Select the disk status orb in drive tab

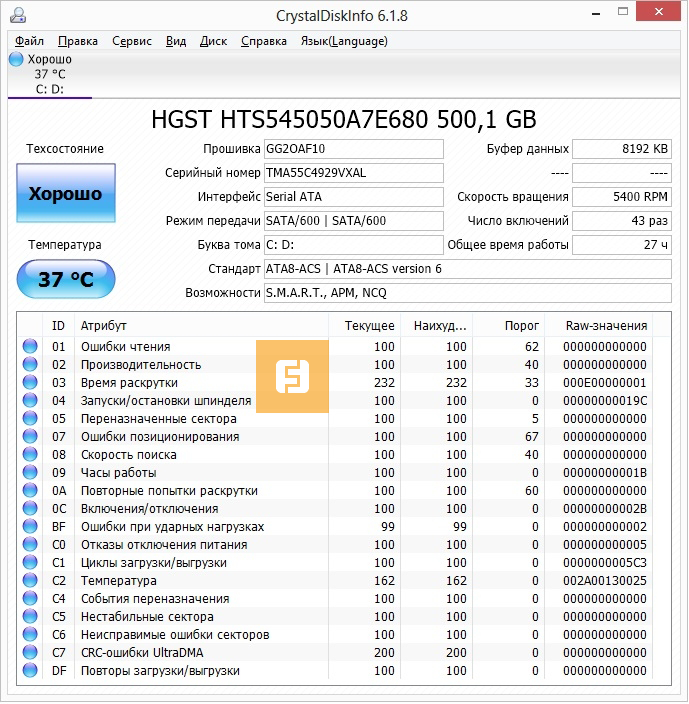[x=16, y=59]
